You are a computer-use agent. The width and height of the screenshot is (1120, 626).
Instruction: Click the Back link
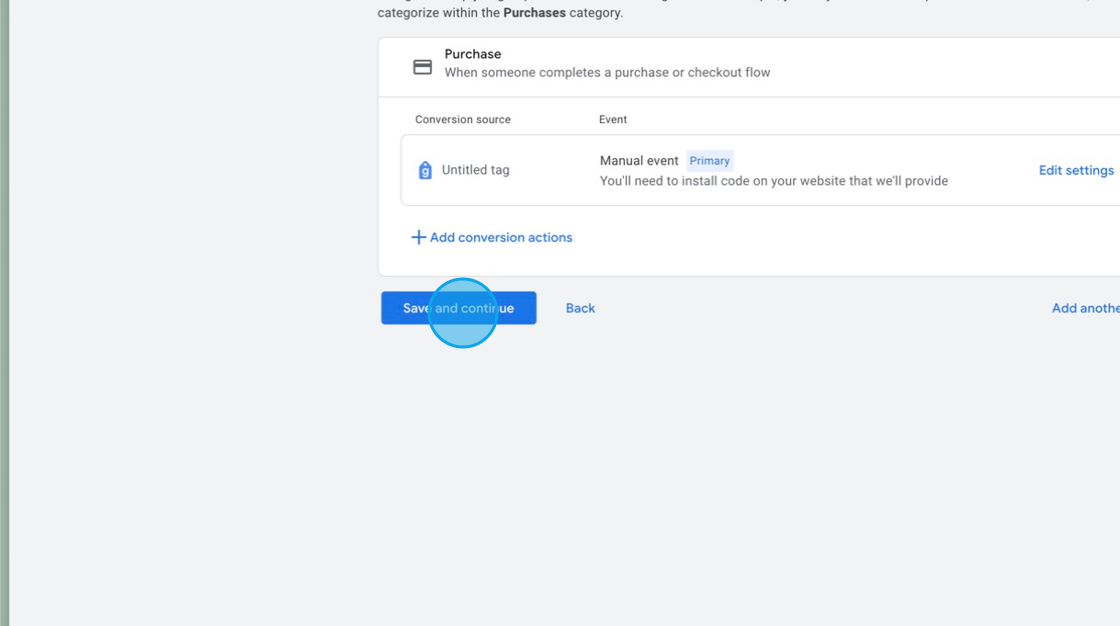pos(580,308)
